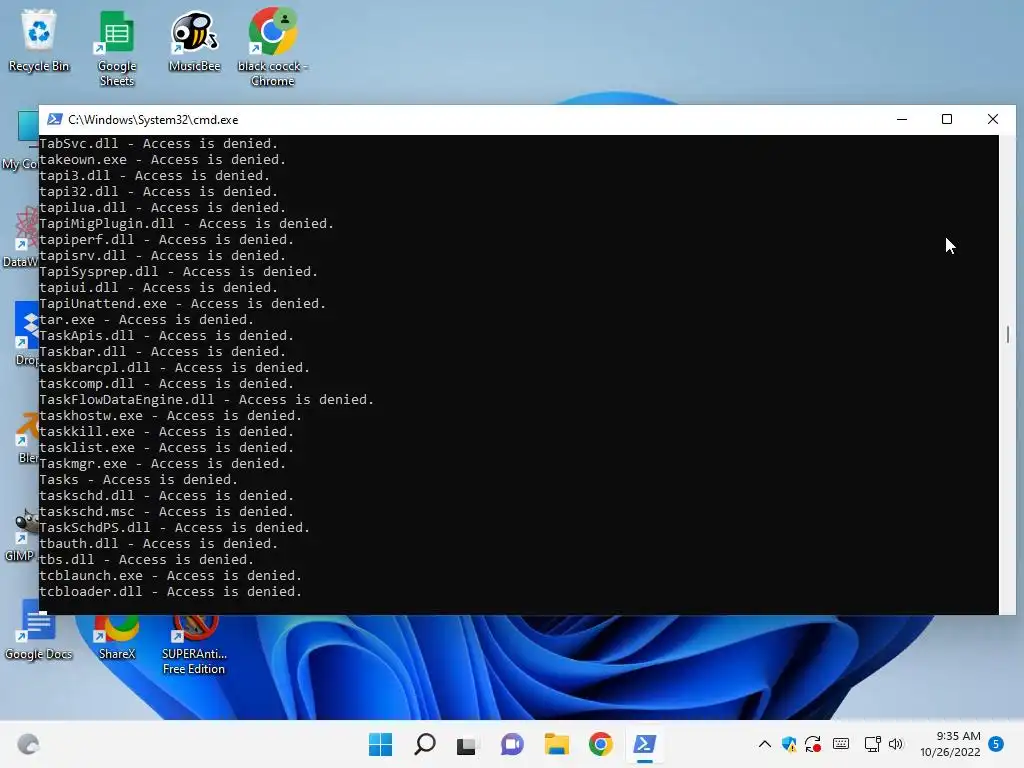Click the cmd.exe window title text
Screen dimensions: 1024x768
pyautogui.click(x=153, y=120)
